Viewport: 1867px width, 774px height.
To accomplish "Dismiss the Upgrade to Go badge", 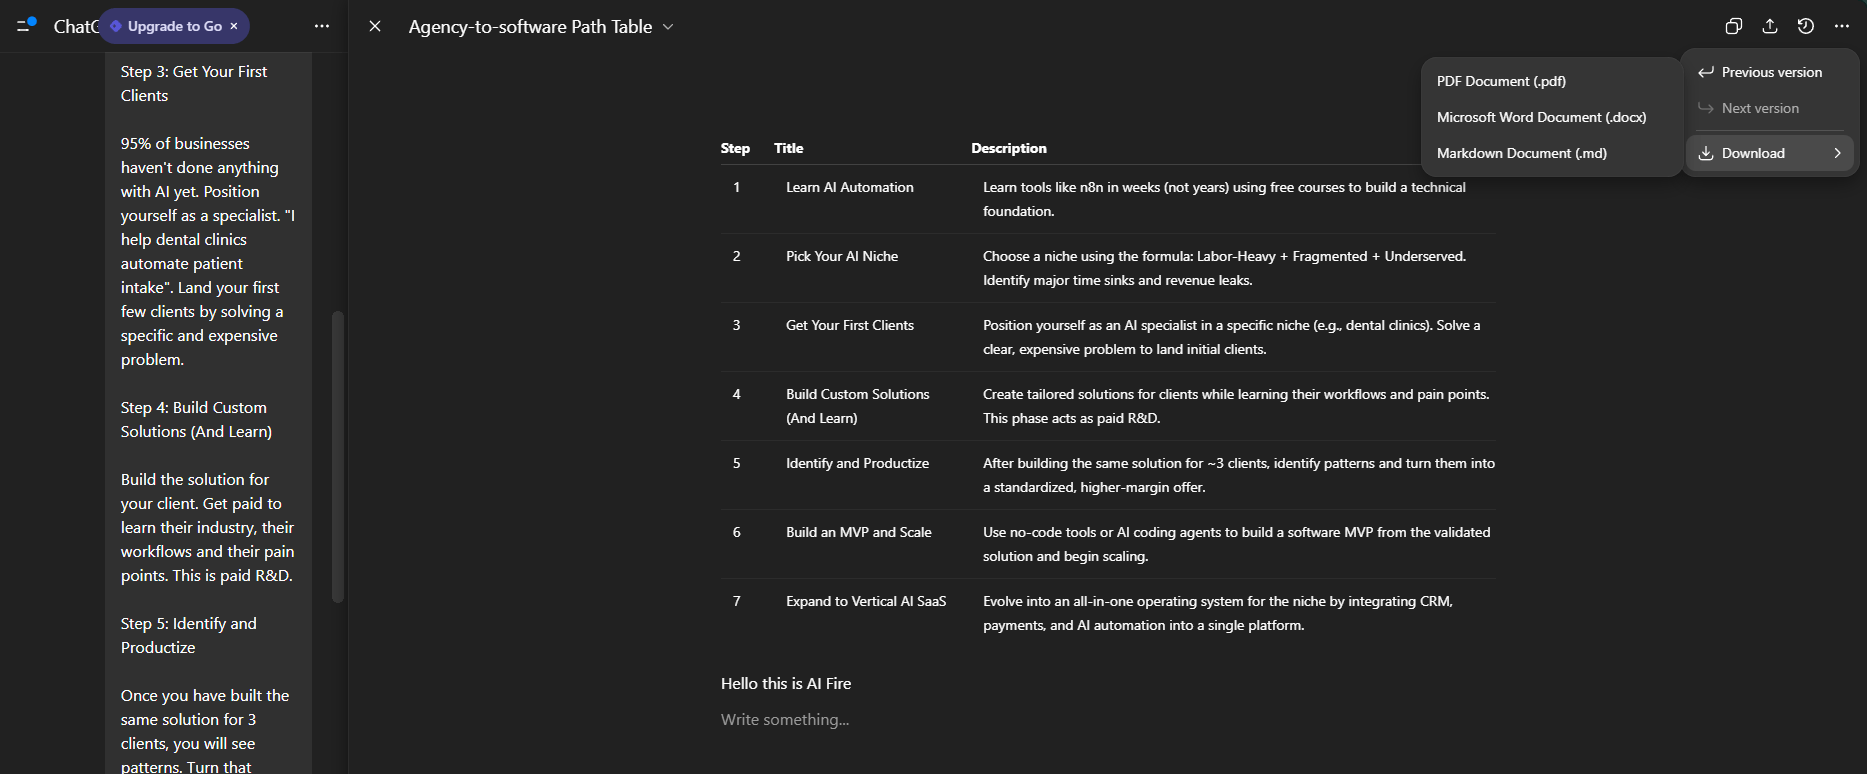I will (234, 26).
